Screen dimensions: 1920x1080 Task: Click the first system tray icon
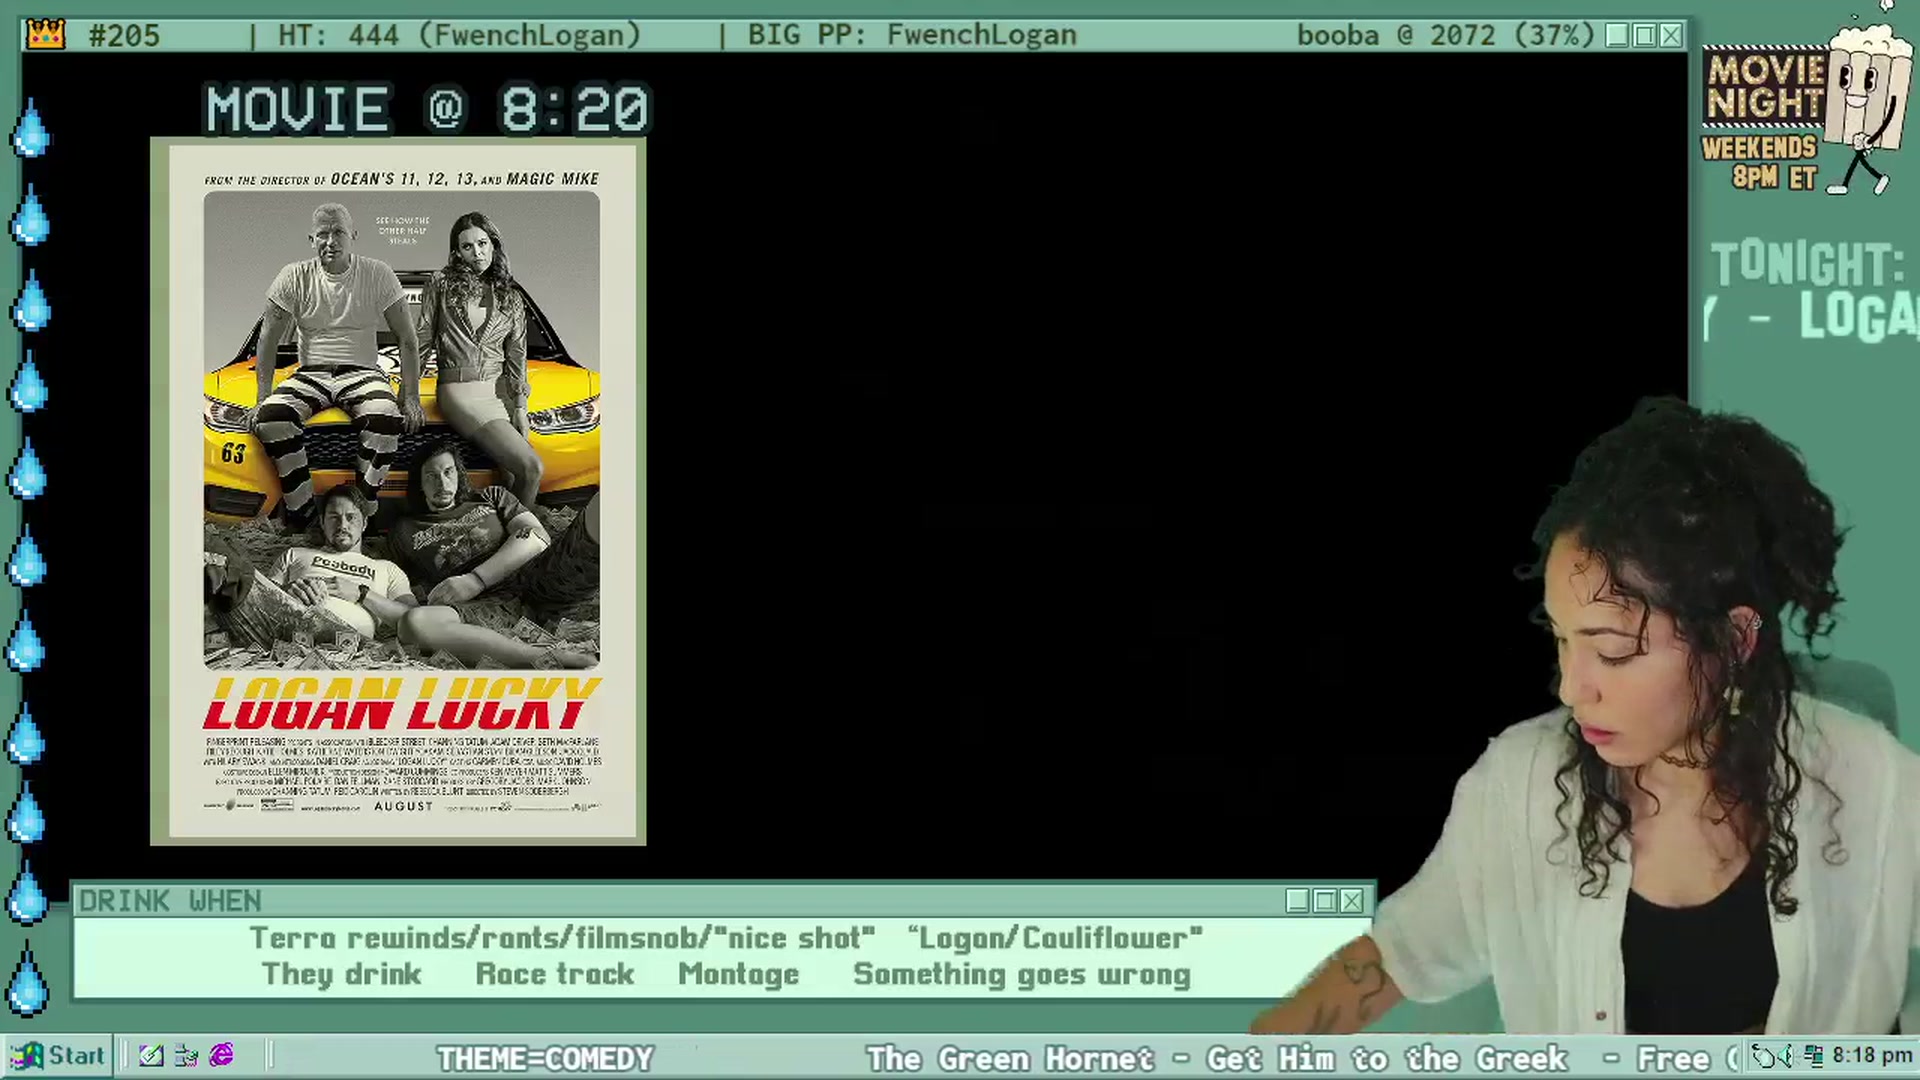1762,1056
